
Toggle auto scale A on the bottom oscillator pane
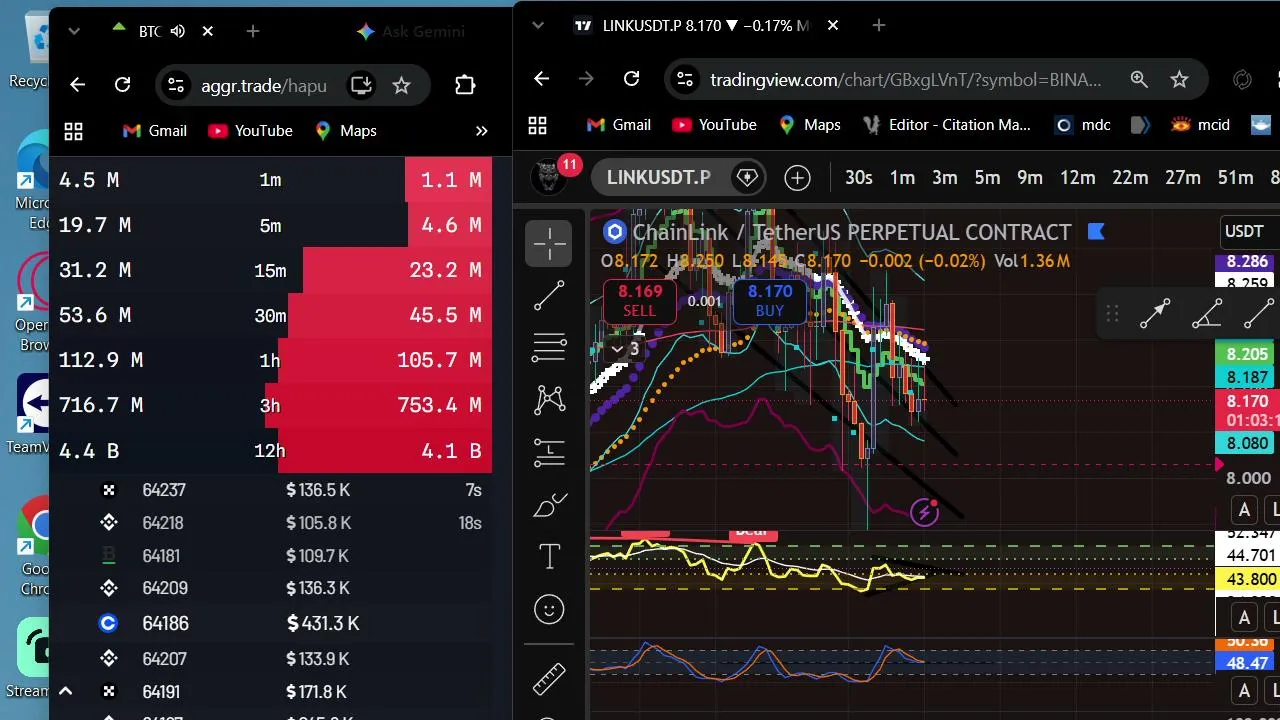pos(1244,690)
